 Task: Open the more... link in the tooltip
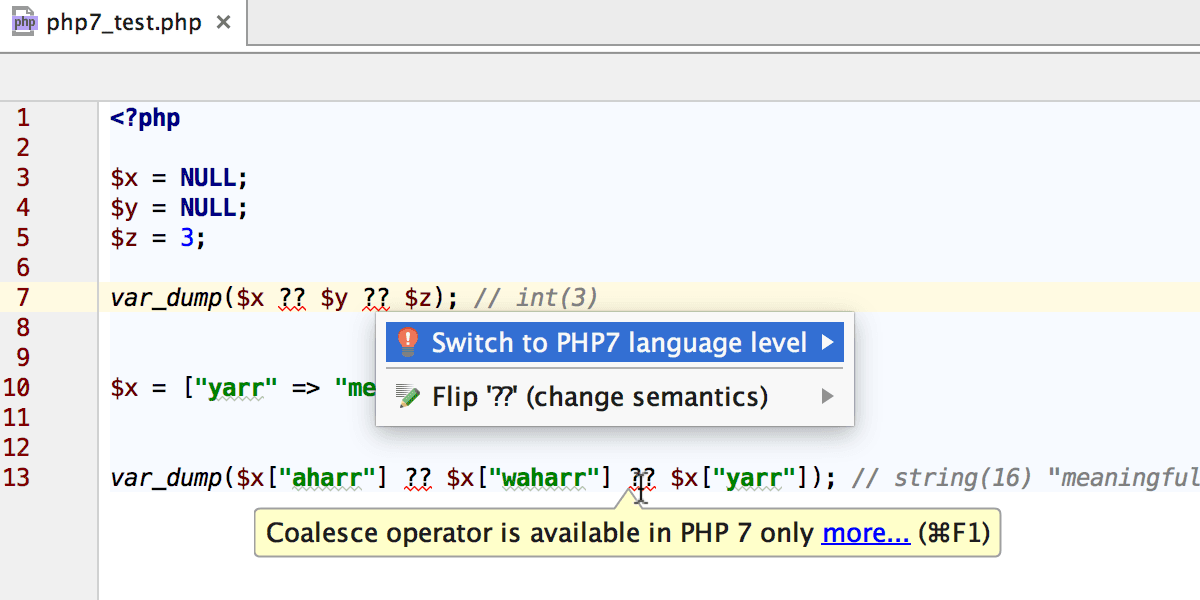click(x=865, y=534)
